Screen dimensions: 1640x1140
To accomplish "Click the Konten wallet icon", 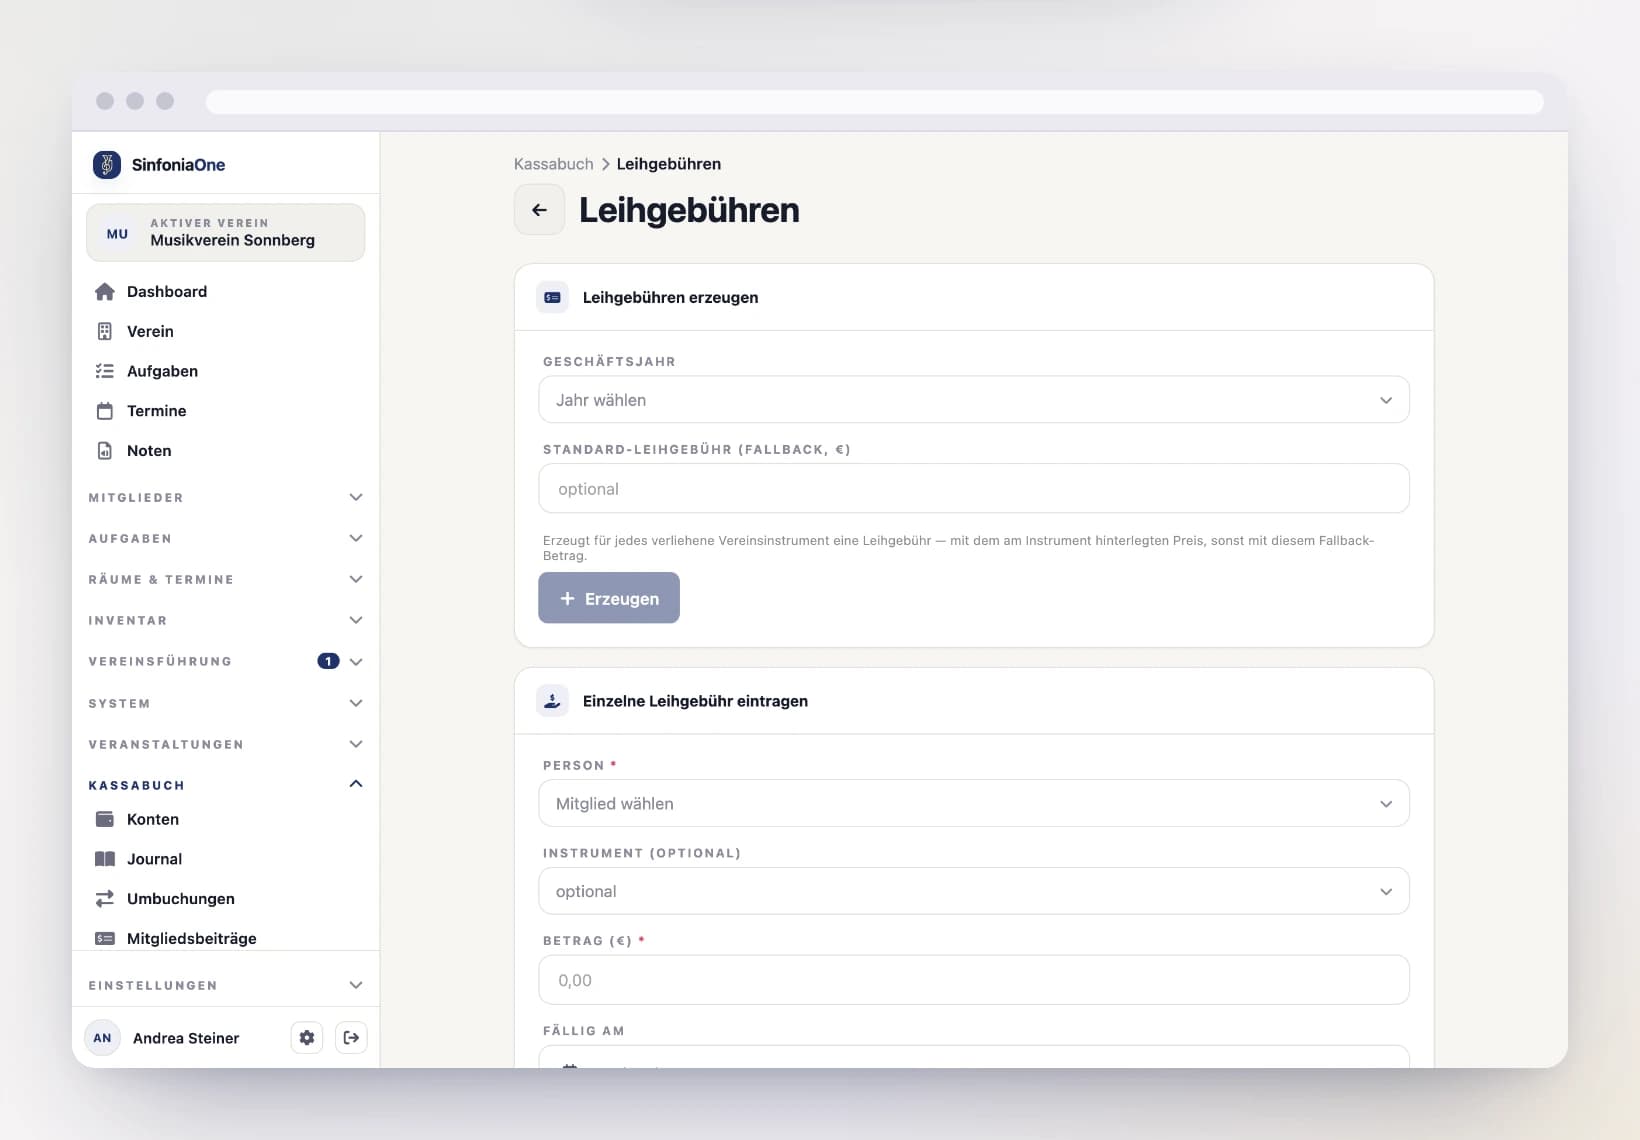I will coord(104,819).
